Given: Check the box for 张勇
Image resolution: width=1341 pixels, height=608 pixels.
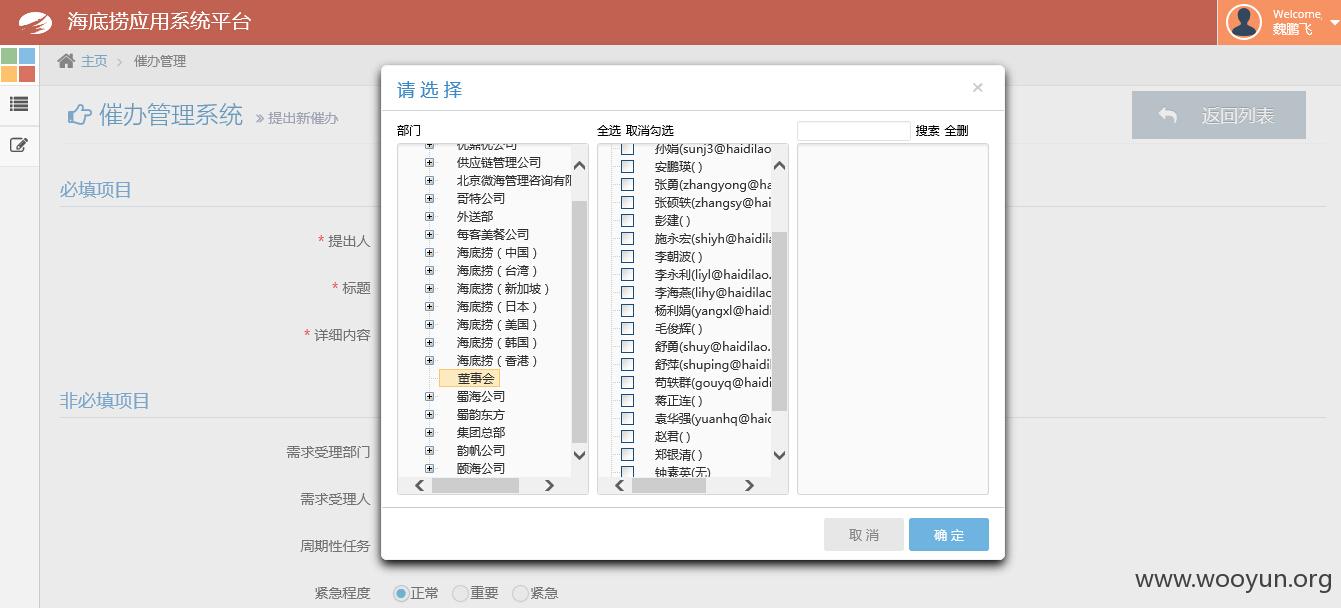Looking at the screenshot, I should 628,185.
